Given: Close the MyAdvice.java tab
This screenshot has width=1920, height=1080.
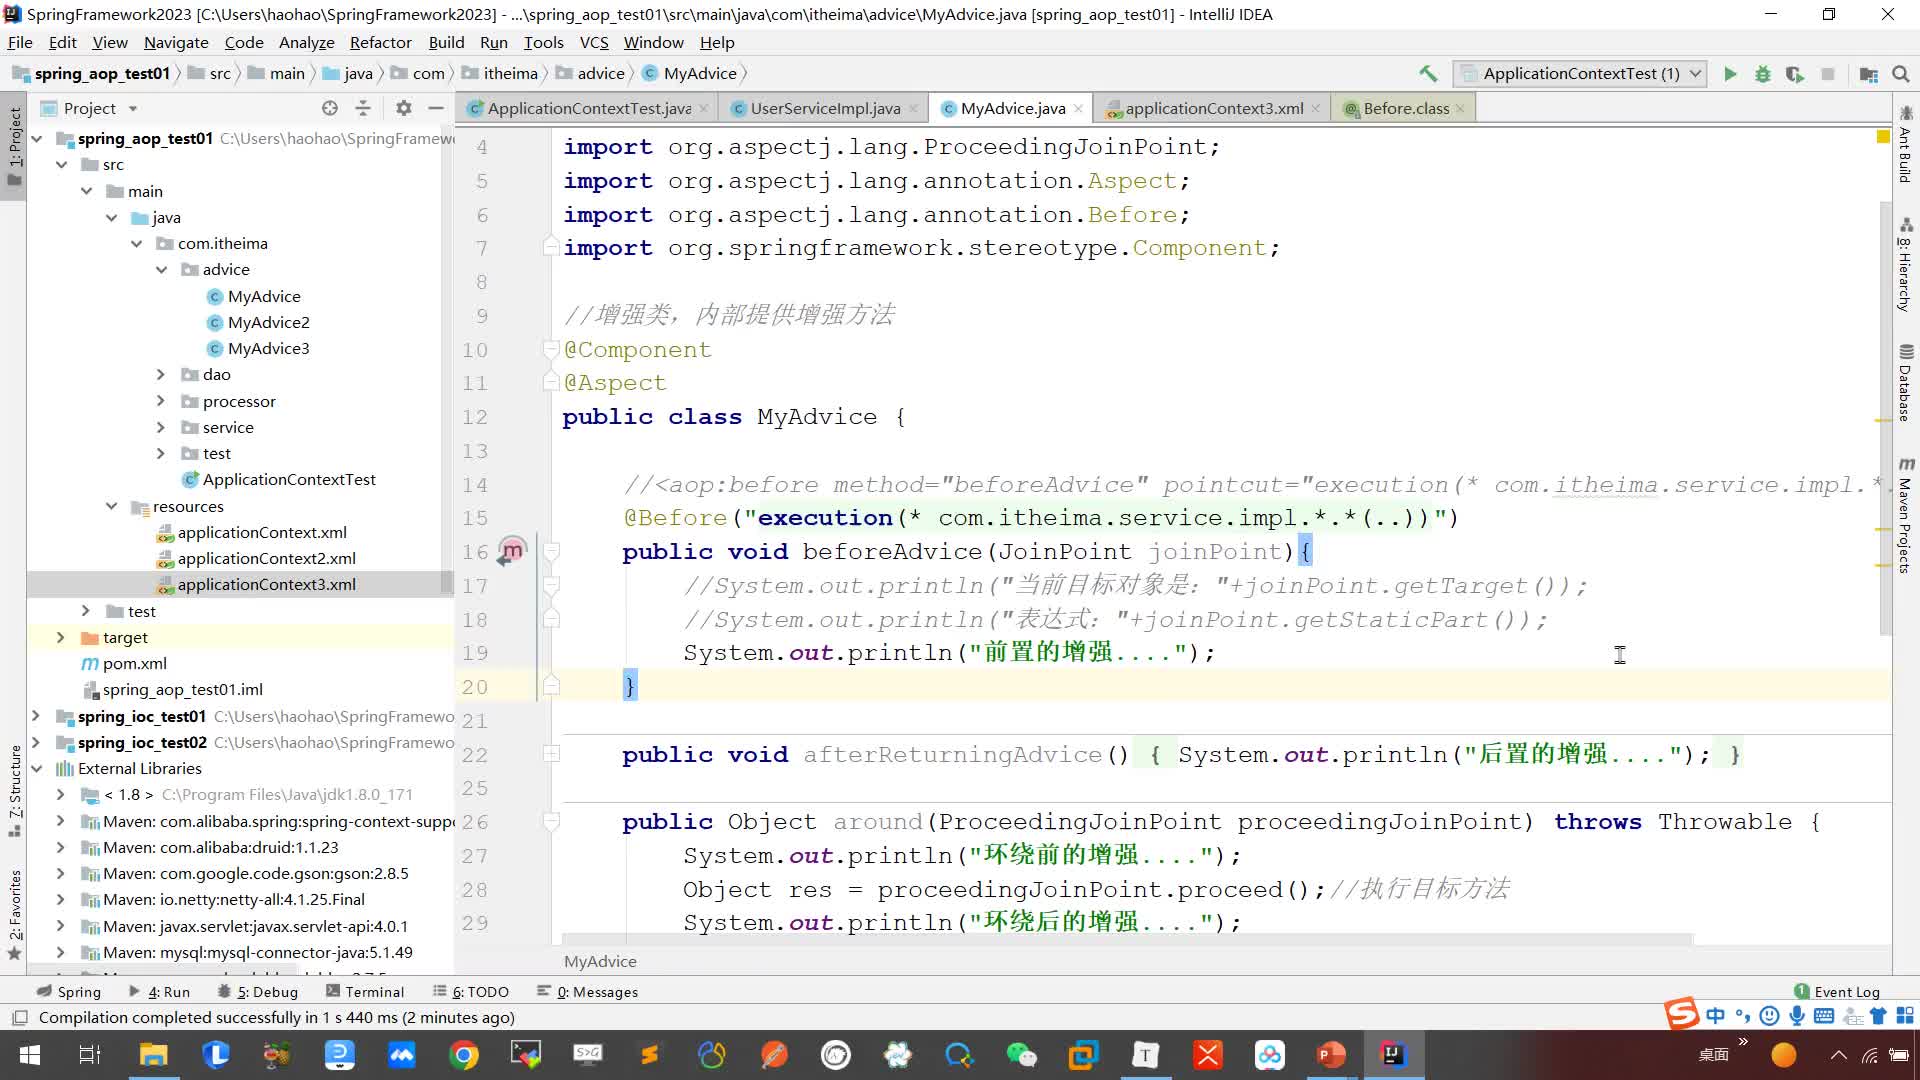Looking at the screenshot, I should tap(1078, 109).
